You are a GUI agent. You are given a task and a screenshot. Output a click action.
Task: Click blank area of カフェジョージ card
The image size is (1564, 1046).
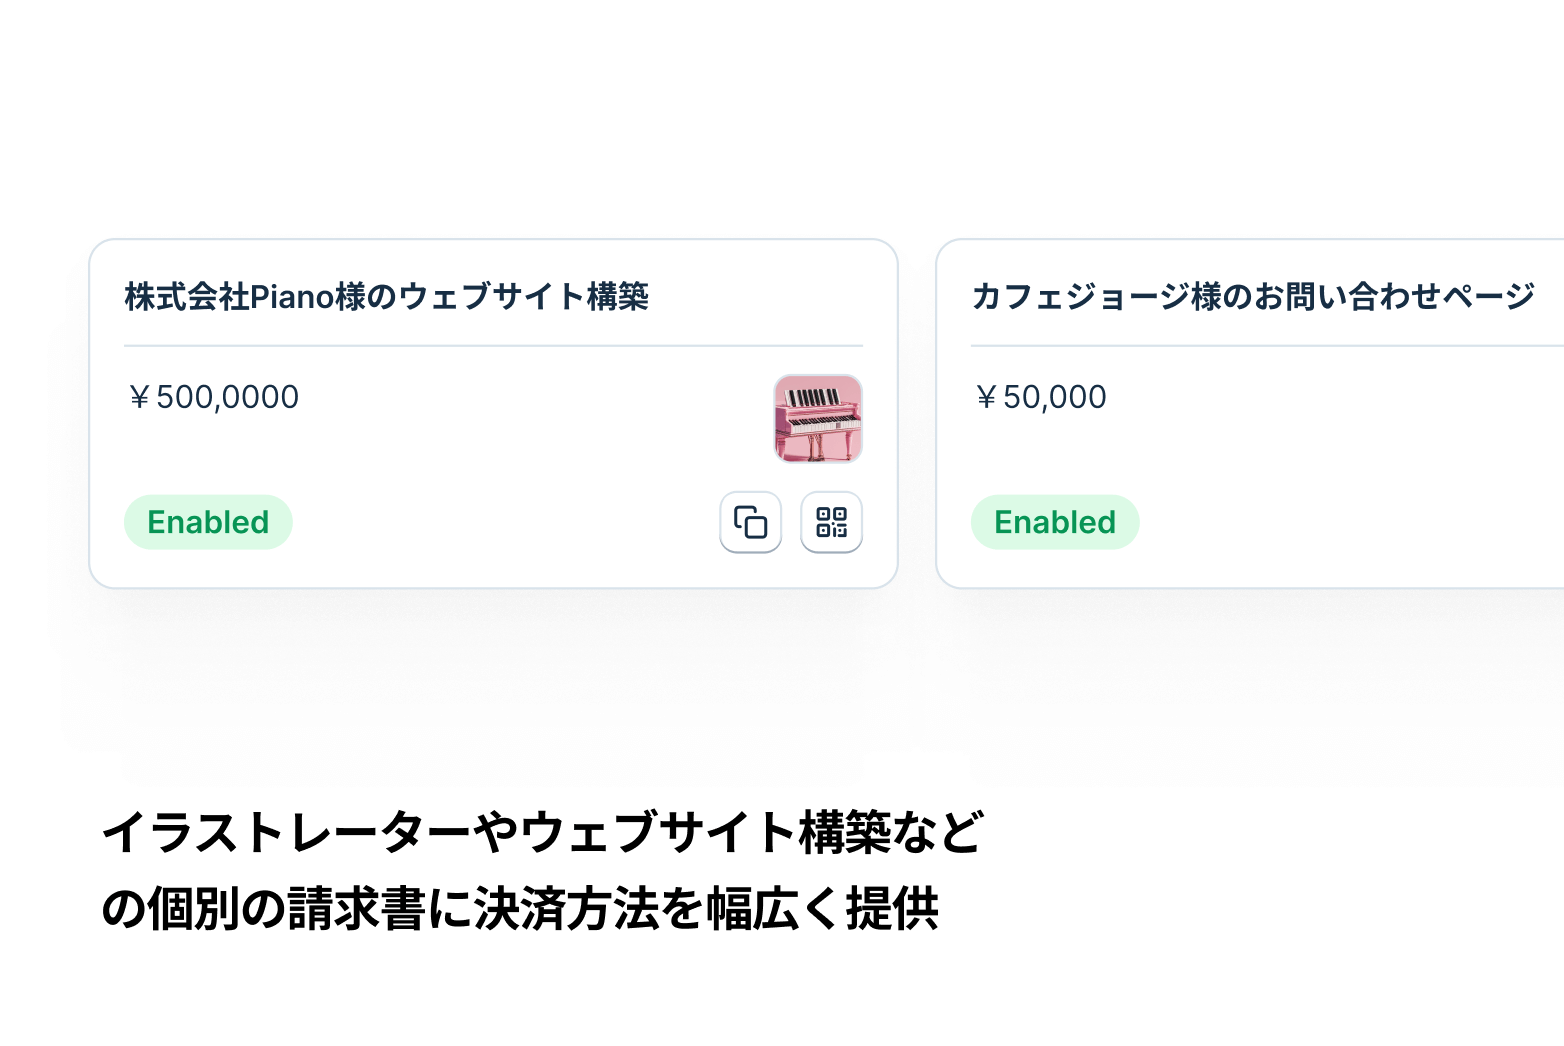[1300, 460]
